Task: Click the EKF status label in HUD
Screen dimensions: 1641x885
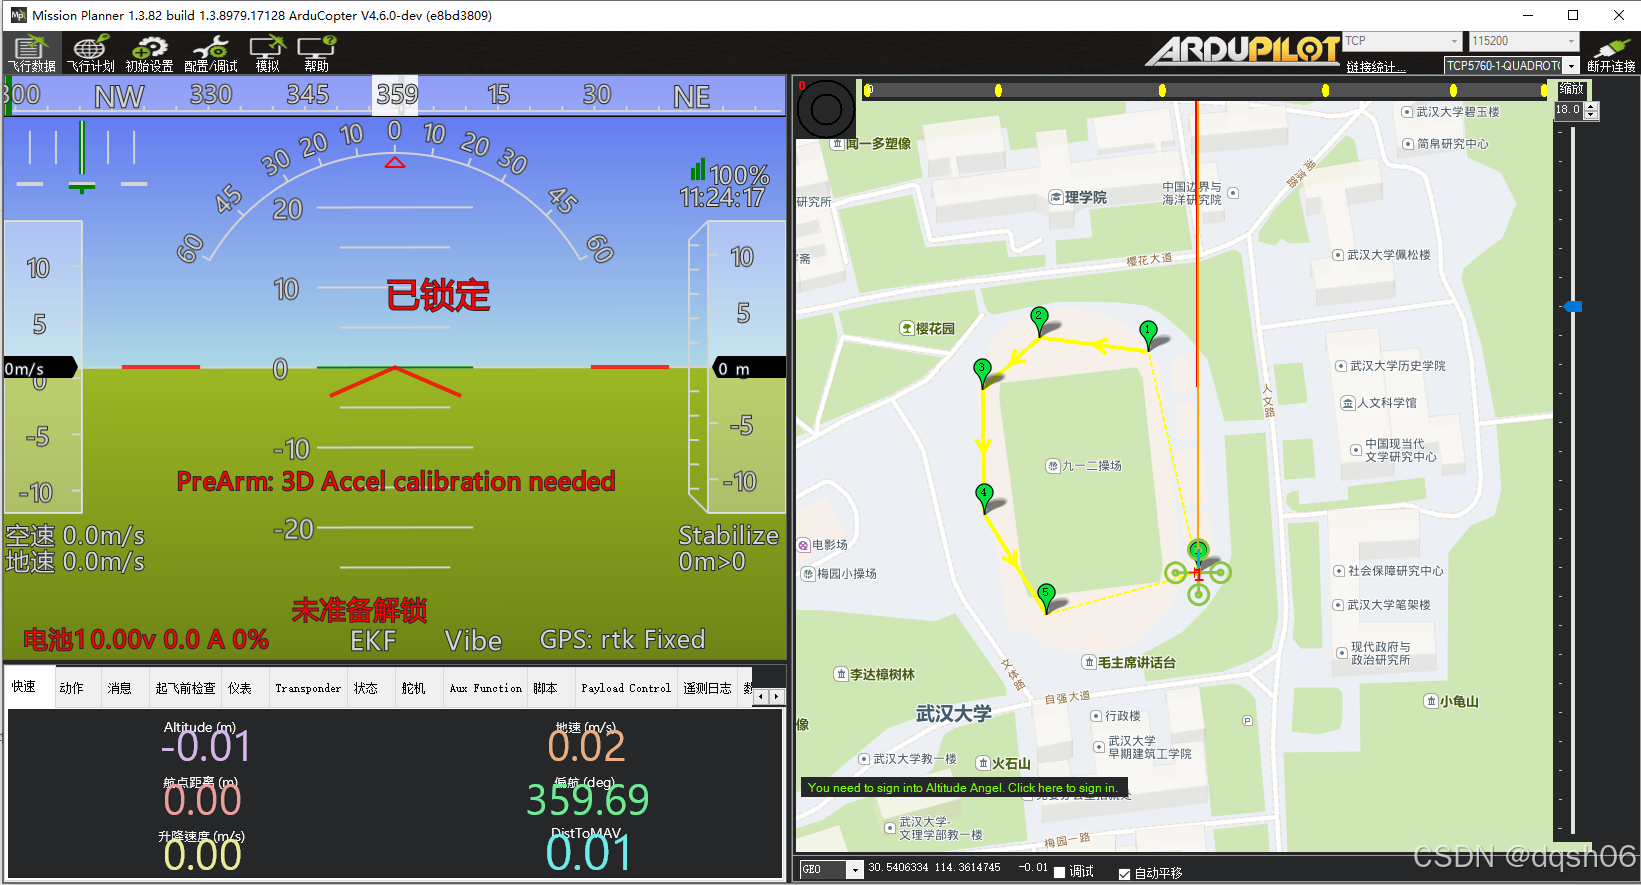Action: point(373,641)
